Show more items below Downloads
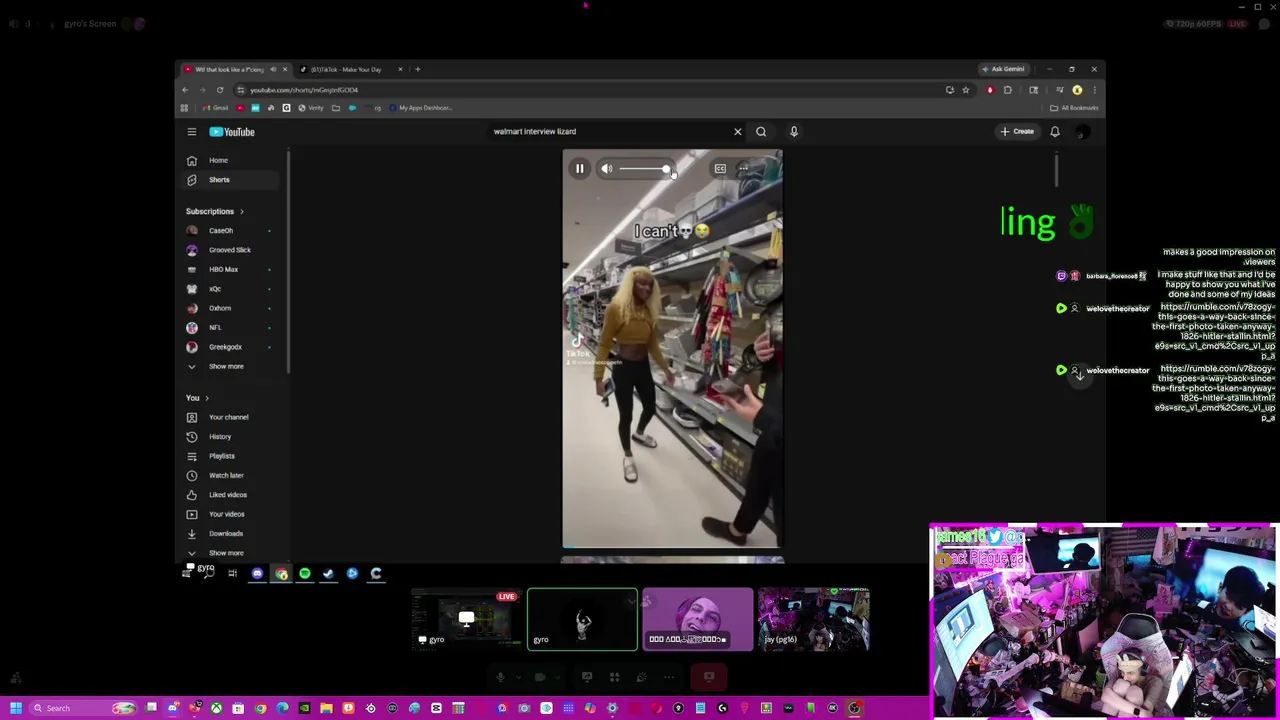Viewport: 1280px width, 720px height. (229, 553)
